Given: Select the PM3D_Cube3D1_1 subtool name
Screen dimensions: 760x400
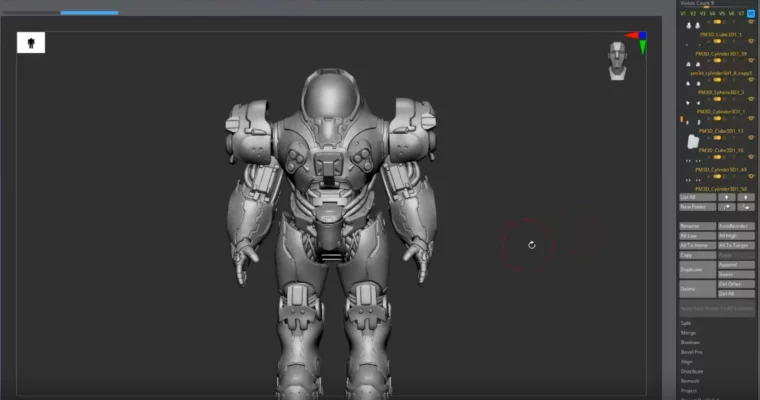Looking at the screenshot, I should tap(721, 34).
